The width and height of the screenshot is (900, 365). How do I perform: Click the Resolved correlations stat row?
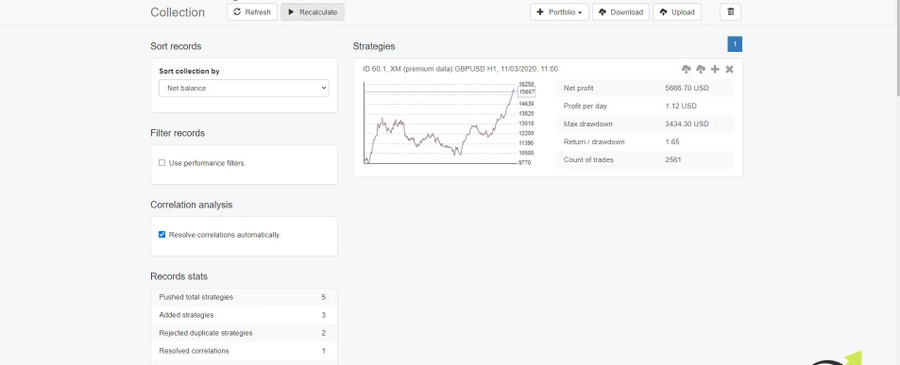[244, 351]
